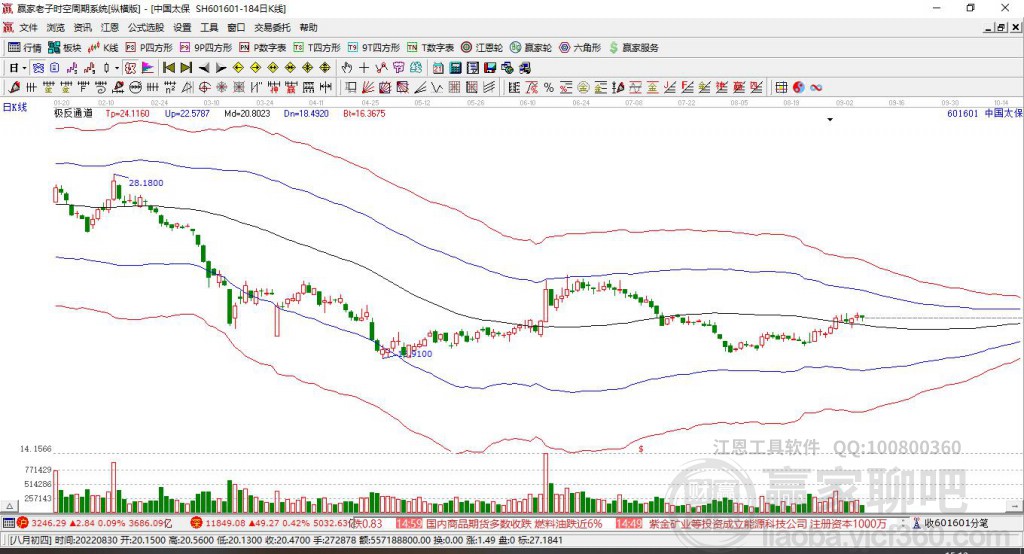Viewport: 1024px width, 554px height.
Task: Click the volume pane up-triangle button
Action: [x=9, y=506]
